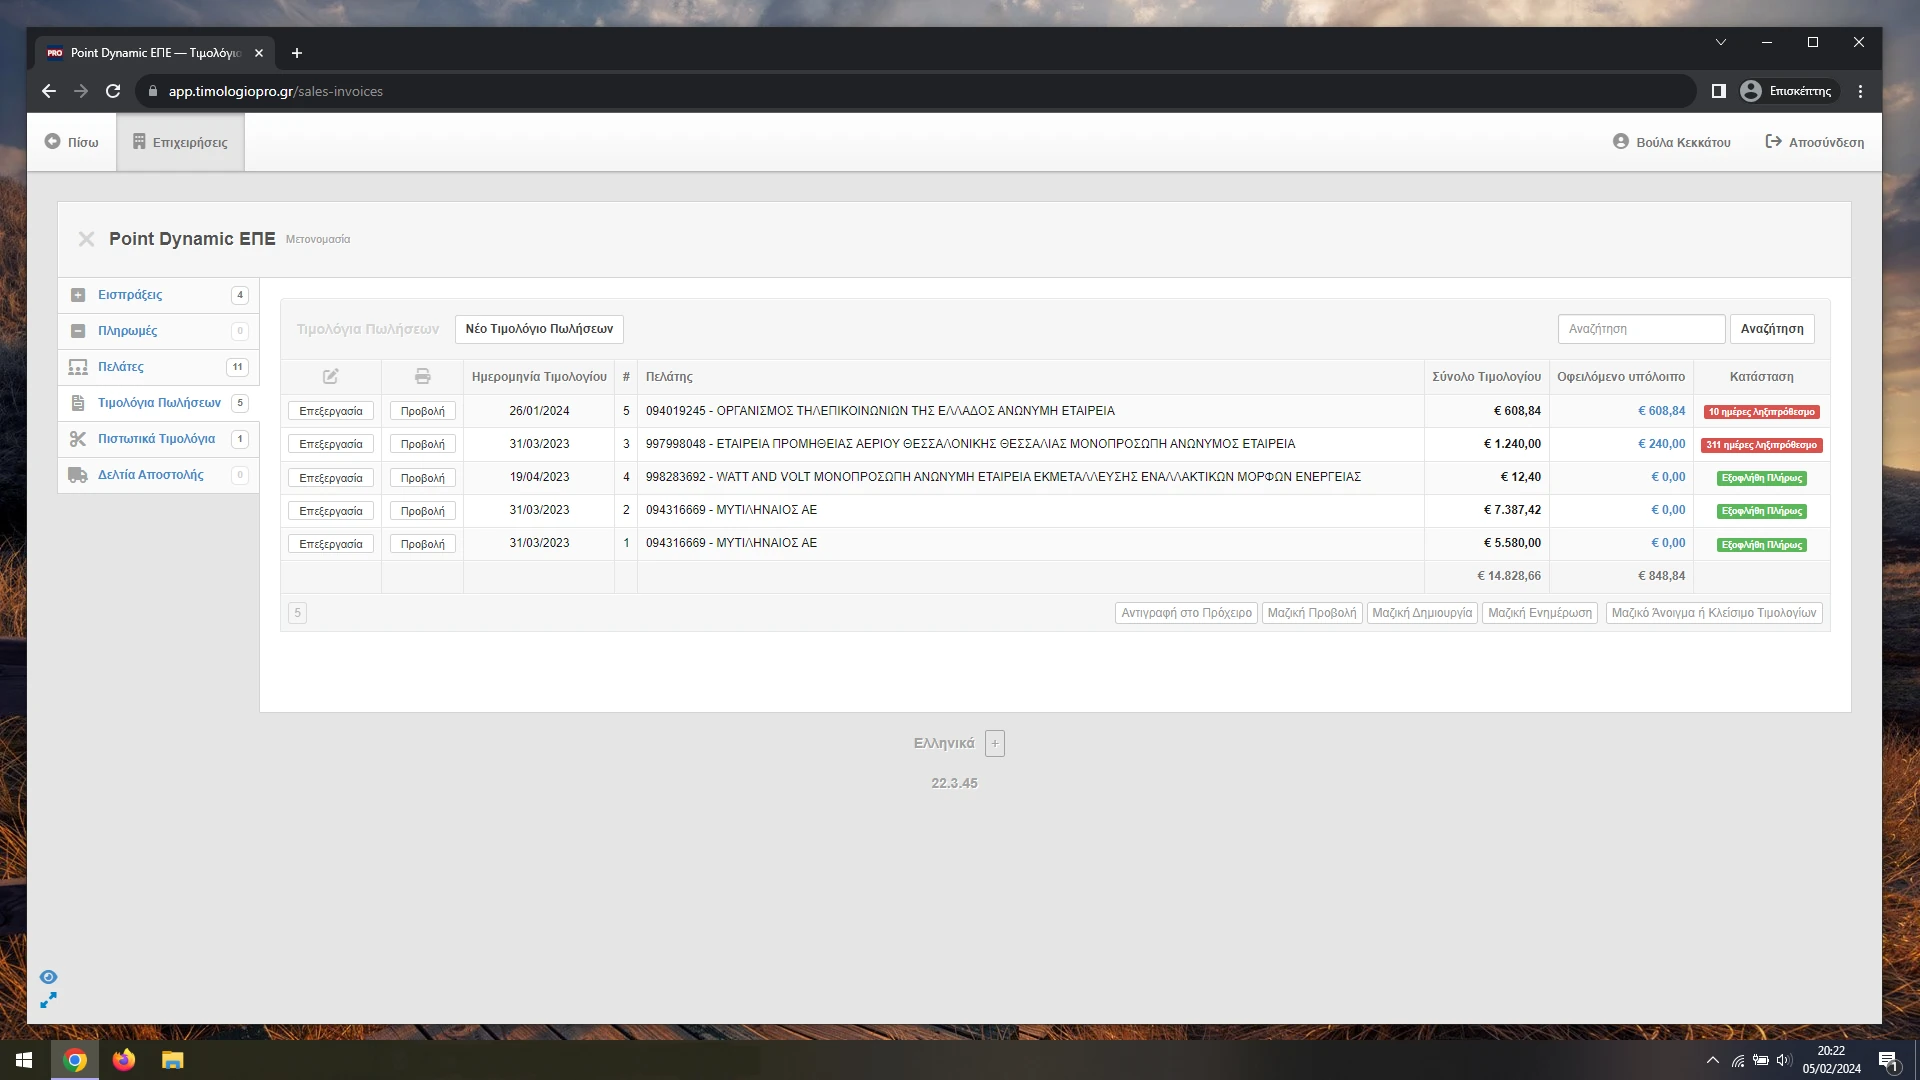Click the truck icon for Δελτία Αποστολής
This screenshot has height=1080, width=1920.
point(78,475)
